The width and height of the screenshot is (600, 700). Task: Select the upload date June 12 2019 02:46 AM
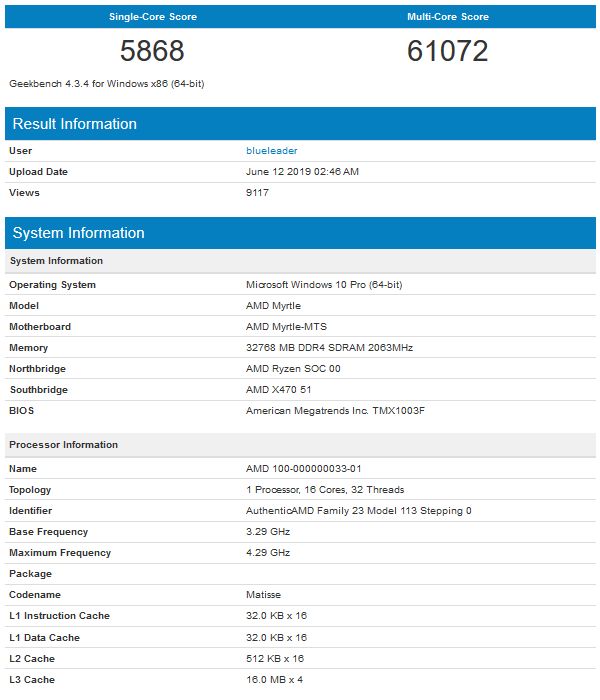click(x=302, y=172)
